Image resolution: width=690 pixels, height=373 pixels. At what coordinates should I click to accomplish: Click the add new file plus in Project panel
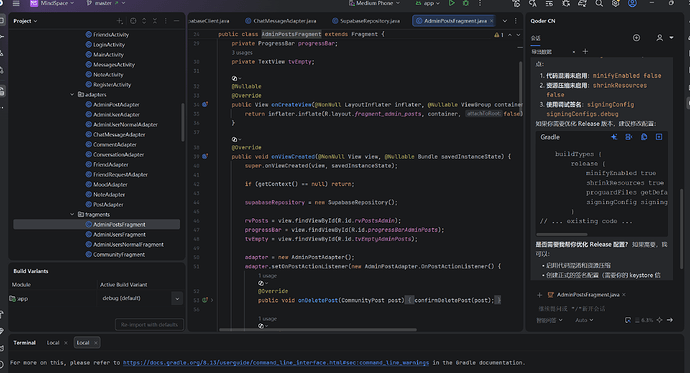click(120, 21)
